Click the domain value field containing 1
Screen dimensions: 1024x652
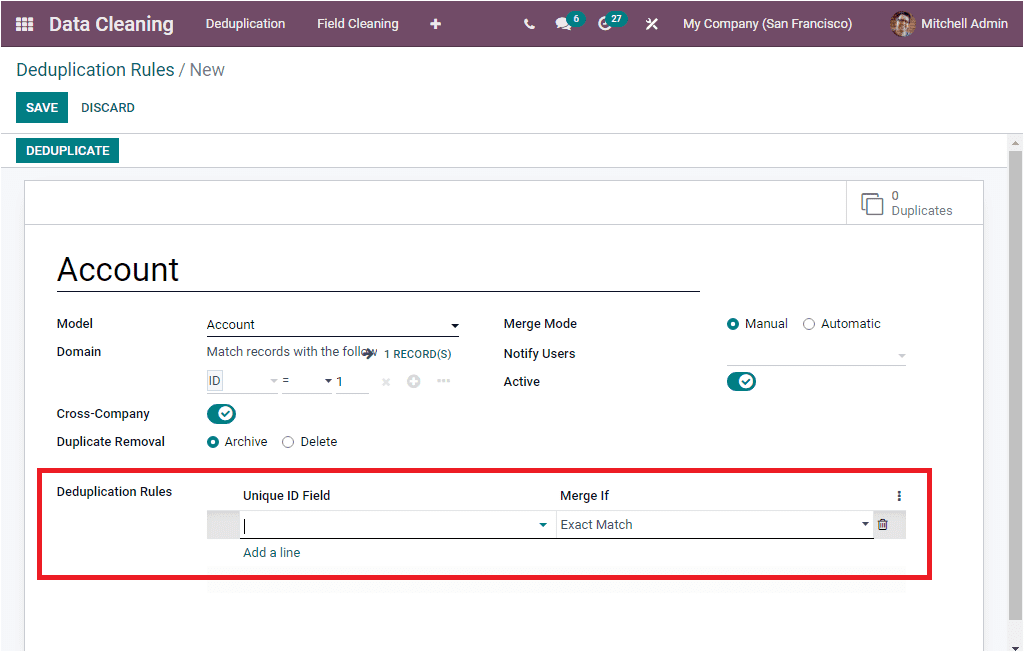pos(352,382)
